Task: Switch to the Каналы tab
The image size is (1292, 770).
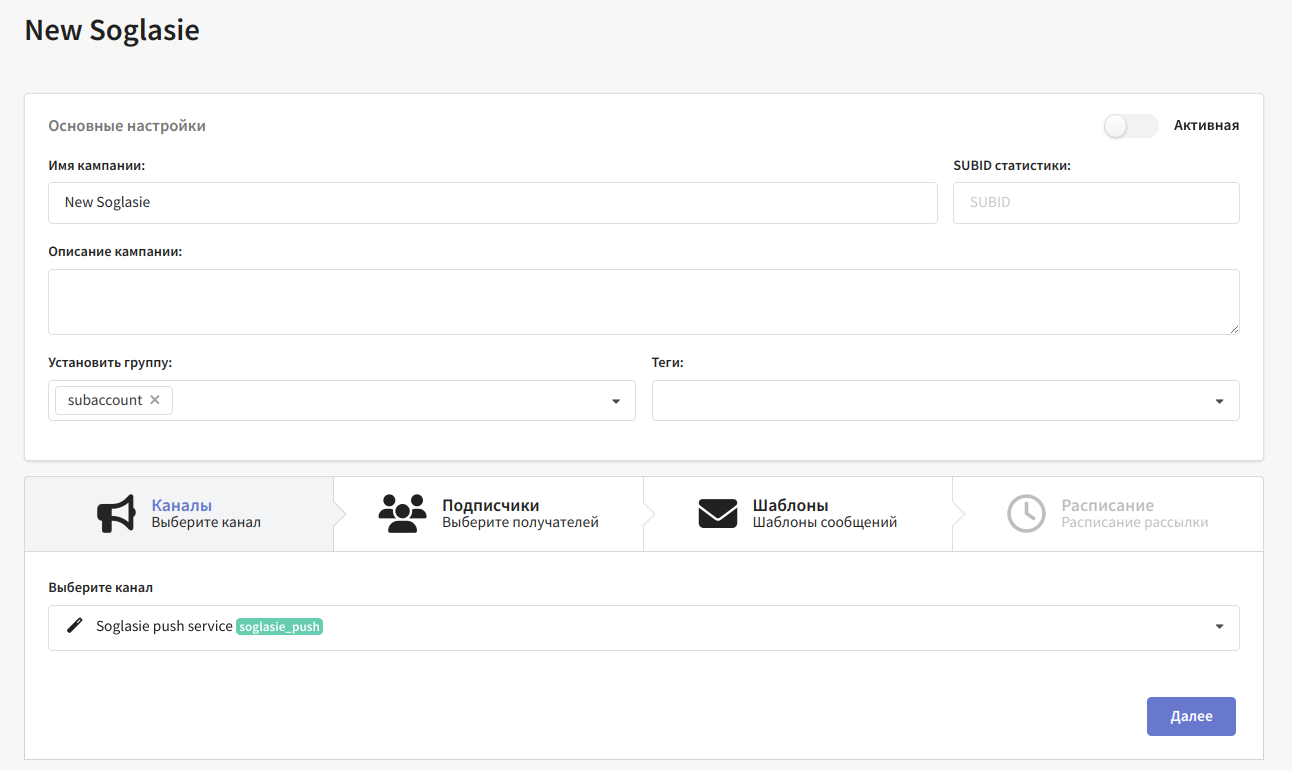Action: tap(179, 514)
